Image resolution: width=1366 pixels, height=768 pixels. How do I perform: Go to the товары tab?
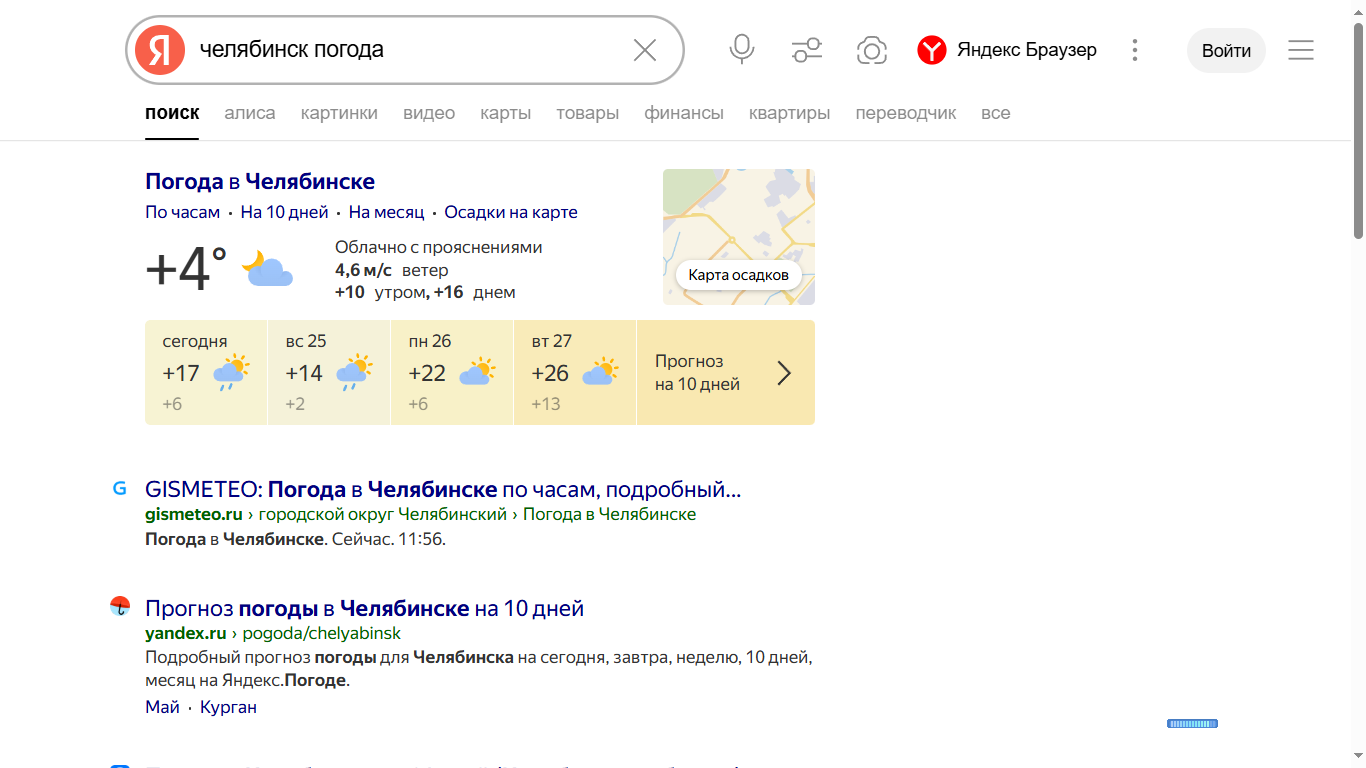(x=588, y=113)
